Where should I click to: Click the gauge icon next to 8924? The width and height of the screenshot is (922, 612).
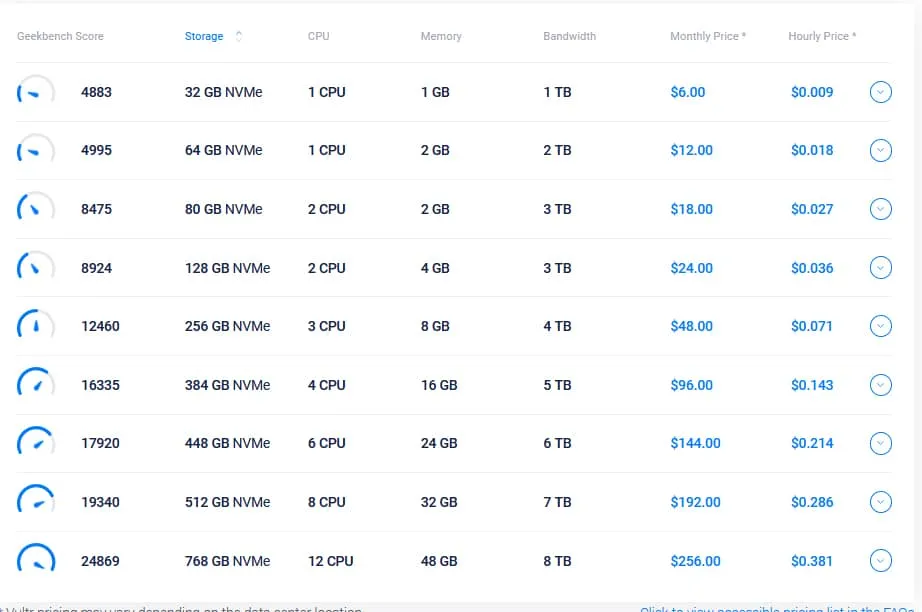coord(36,268)
